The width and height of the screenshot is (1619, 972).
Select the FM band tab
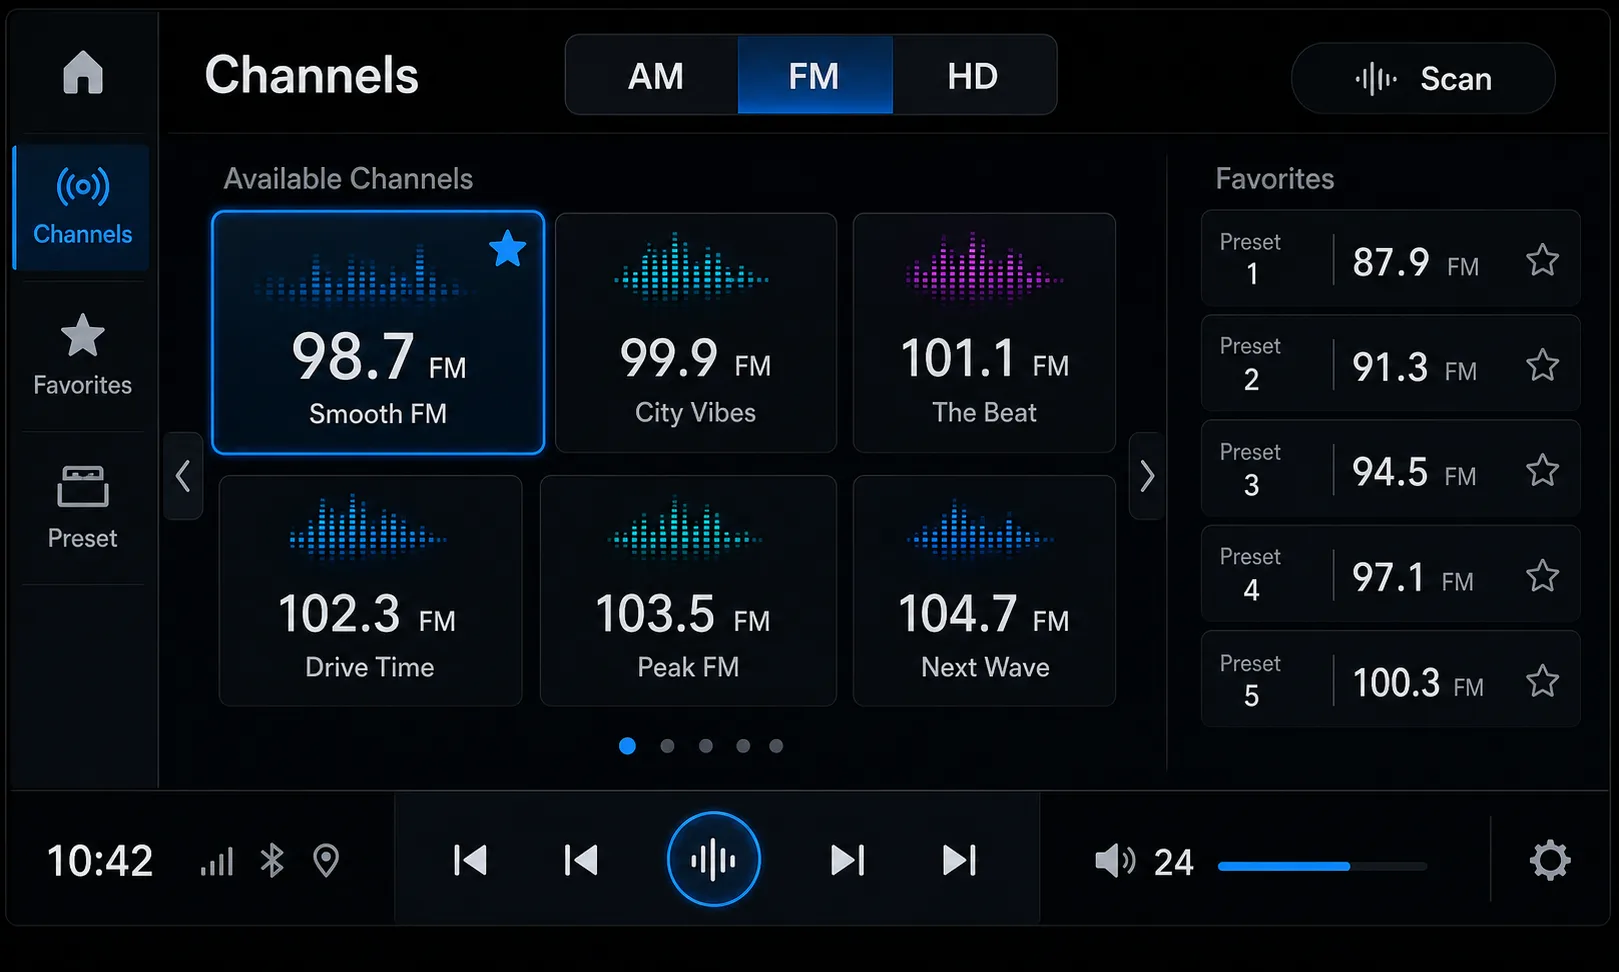[814, 76]
